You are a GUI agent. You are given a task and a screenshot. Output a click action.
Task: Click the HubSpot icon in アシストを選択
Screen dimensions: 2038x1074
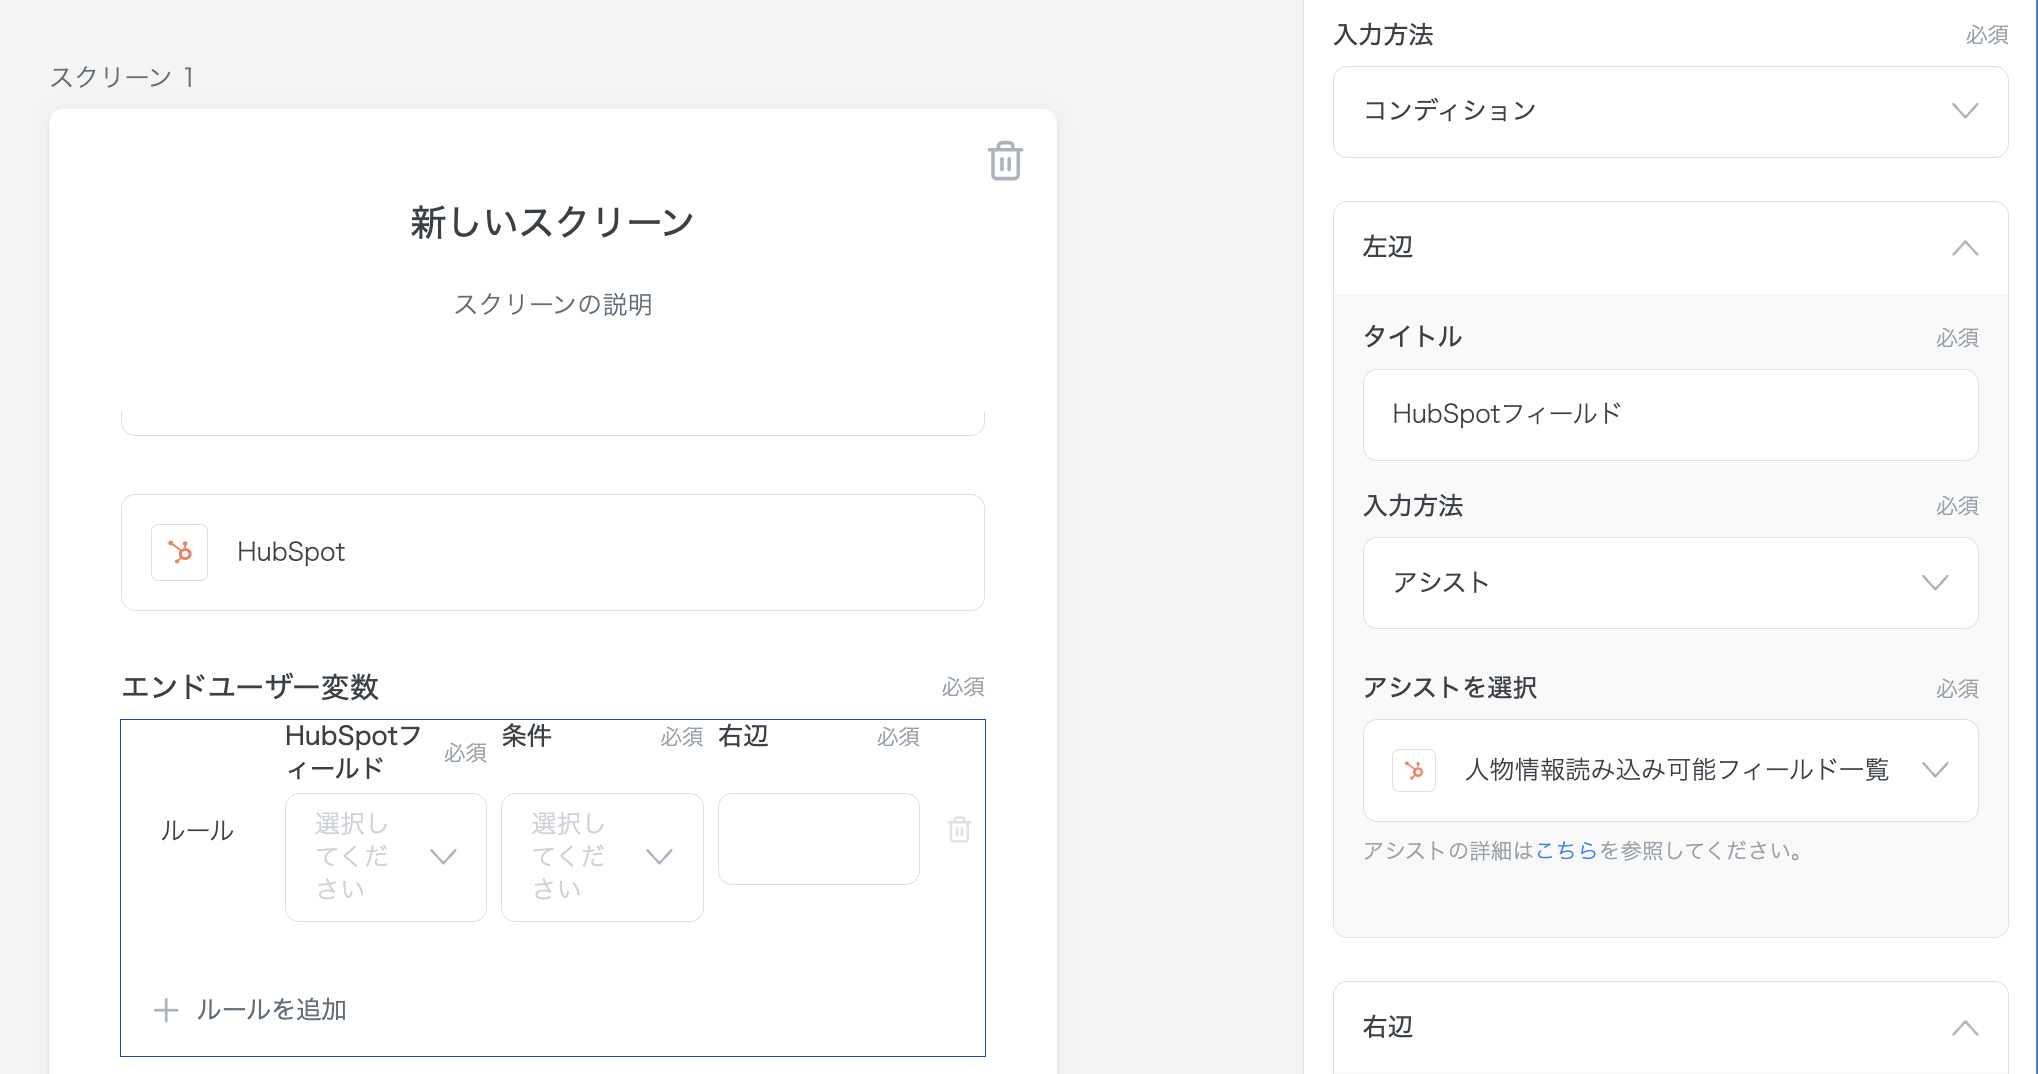[x=1414, y=770]
